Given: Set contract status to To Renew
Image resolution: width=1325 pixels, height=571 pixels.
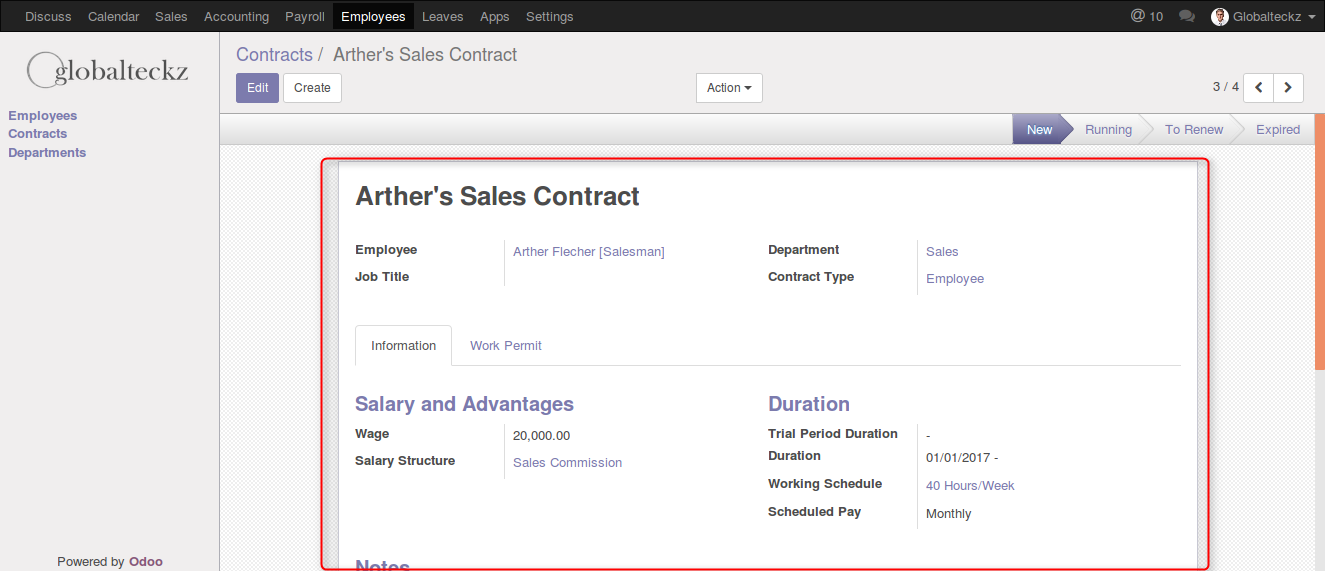Looking at the screenshot, I should tap(1193, 129).
